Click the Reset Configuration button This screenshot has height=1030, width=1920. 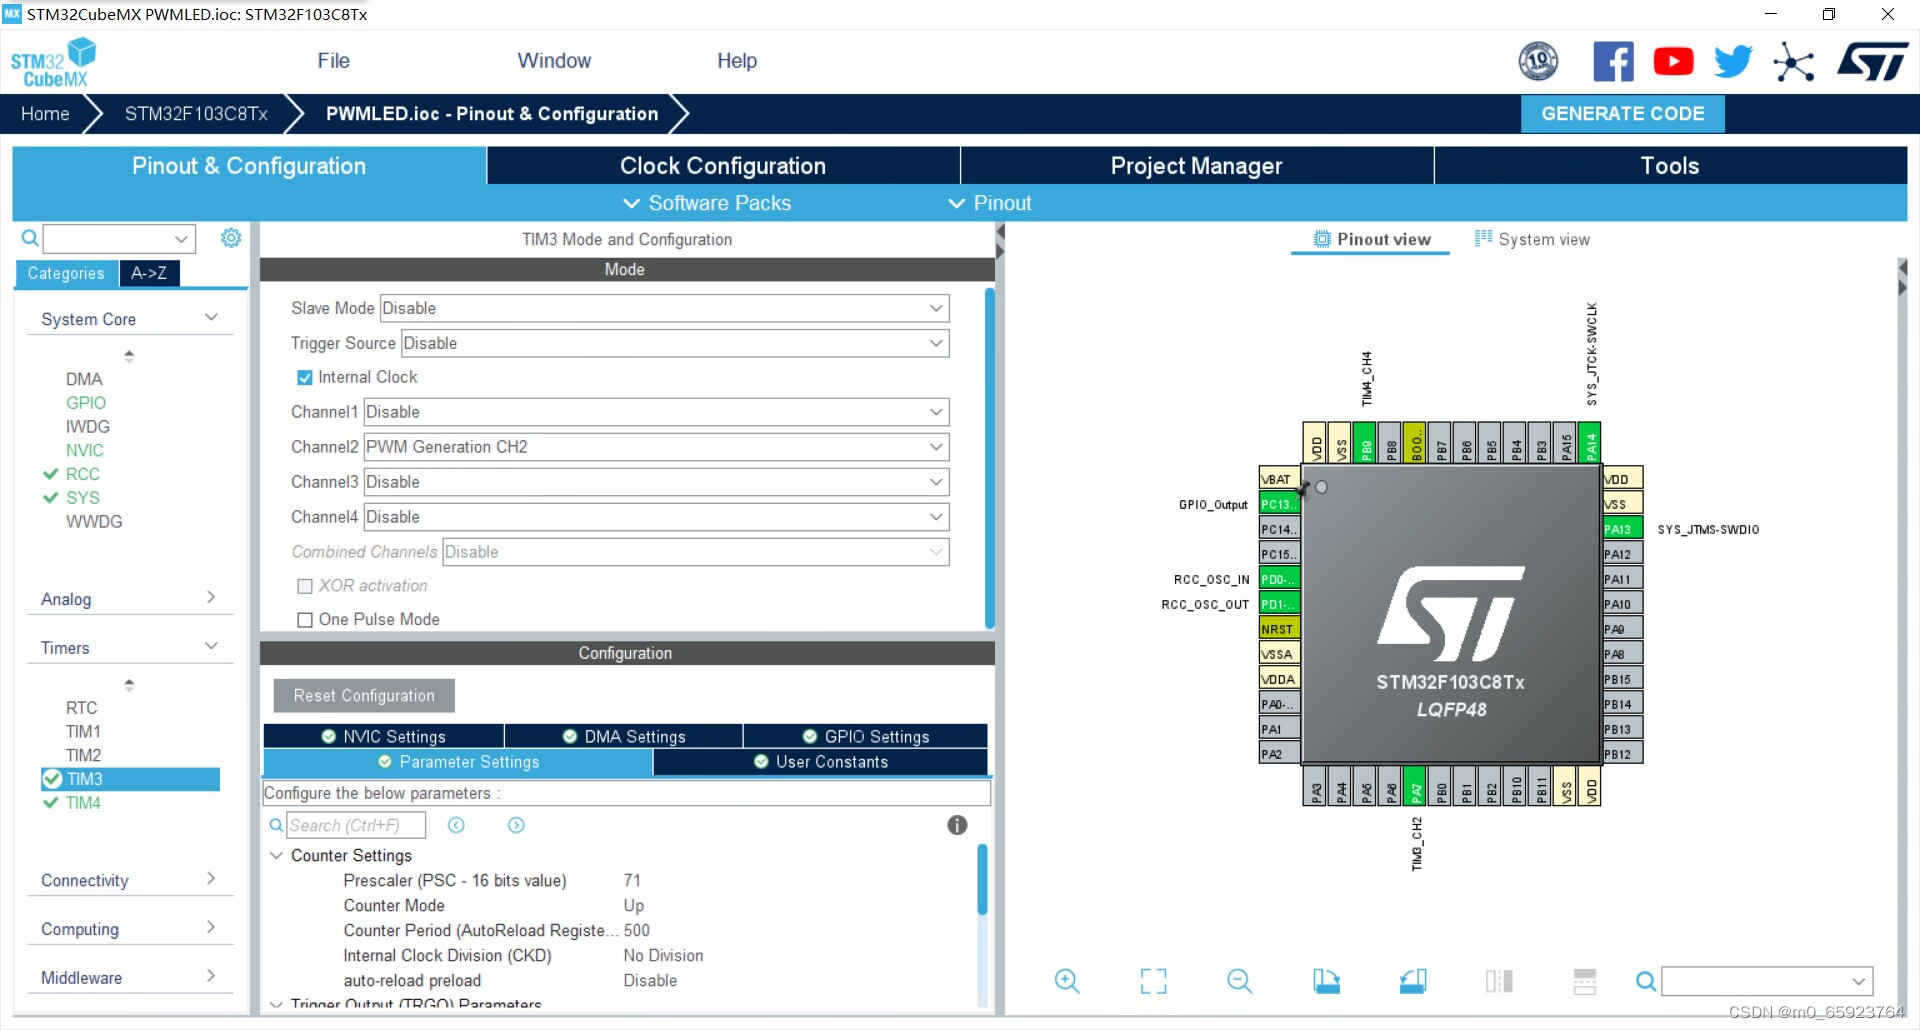(x=364, y=696)
